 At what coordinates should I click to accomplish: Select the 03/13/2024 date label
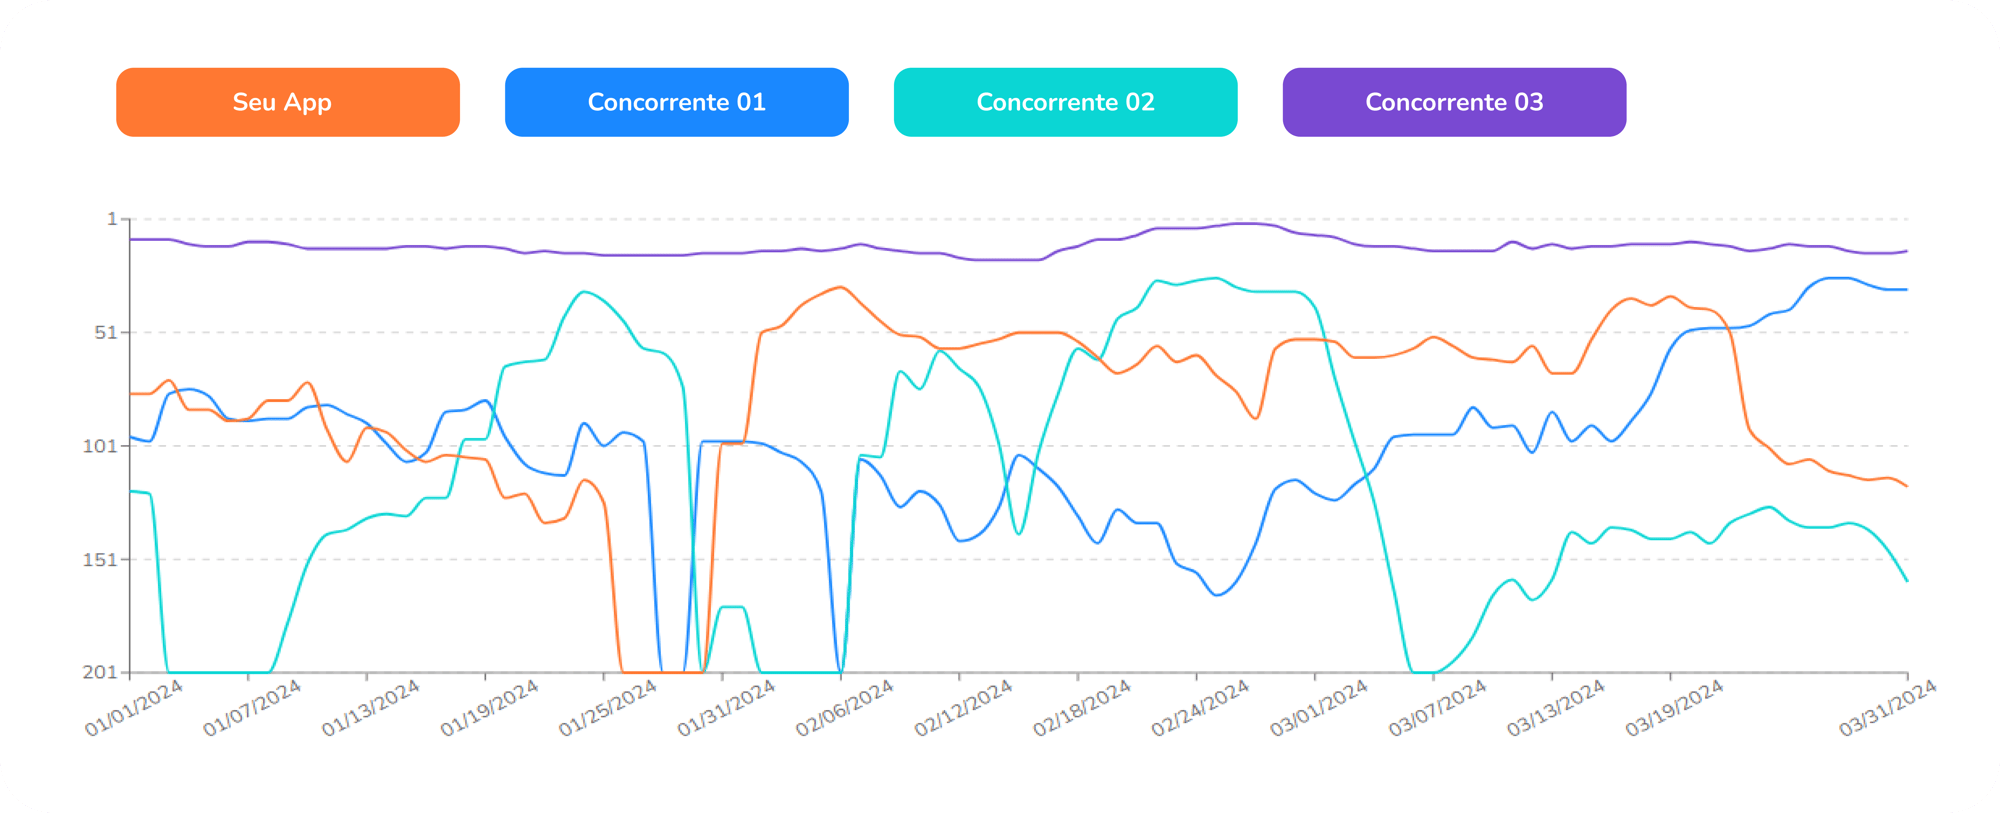coord(1556,708)
